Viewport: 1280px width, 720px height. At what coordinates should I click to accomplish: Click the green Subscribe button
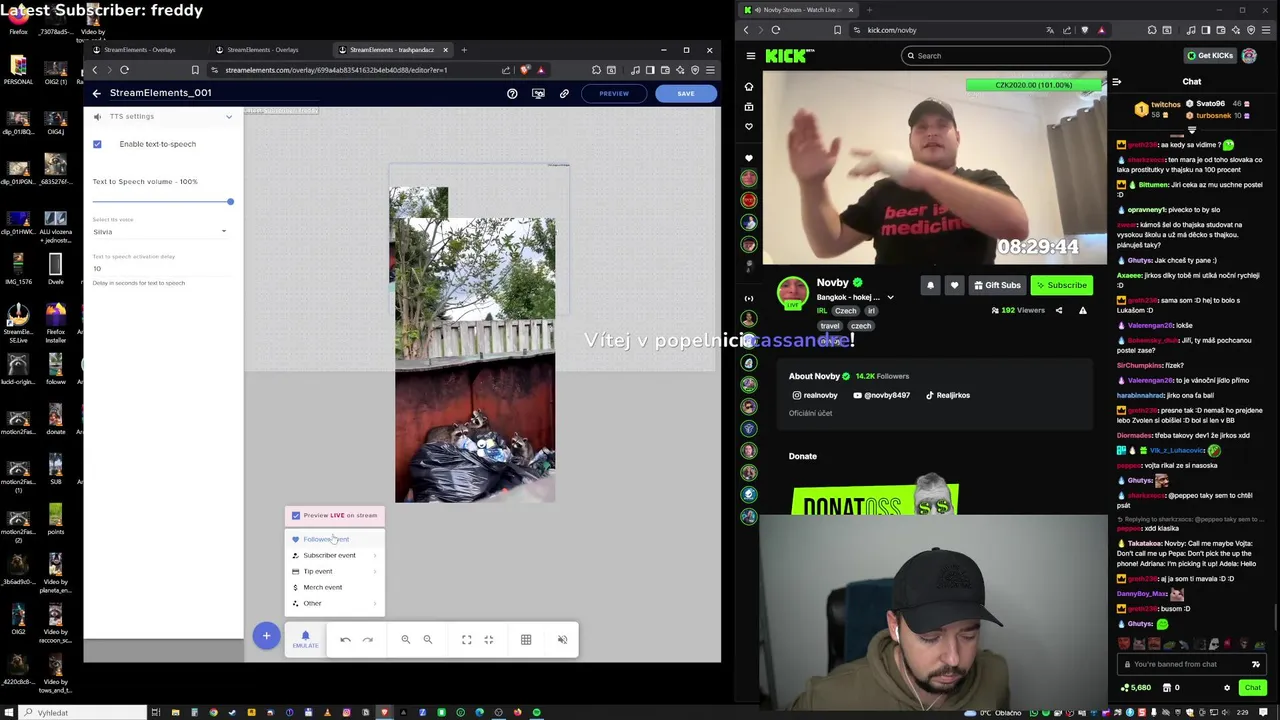1062,285
